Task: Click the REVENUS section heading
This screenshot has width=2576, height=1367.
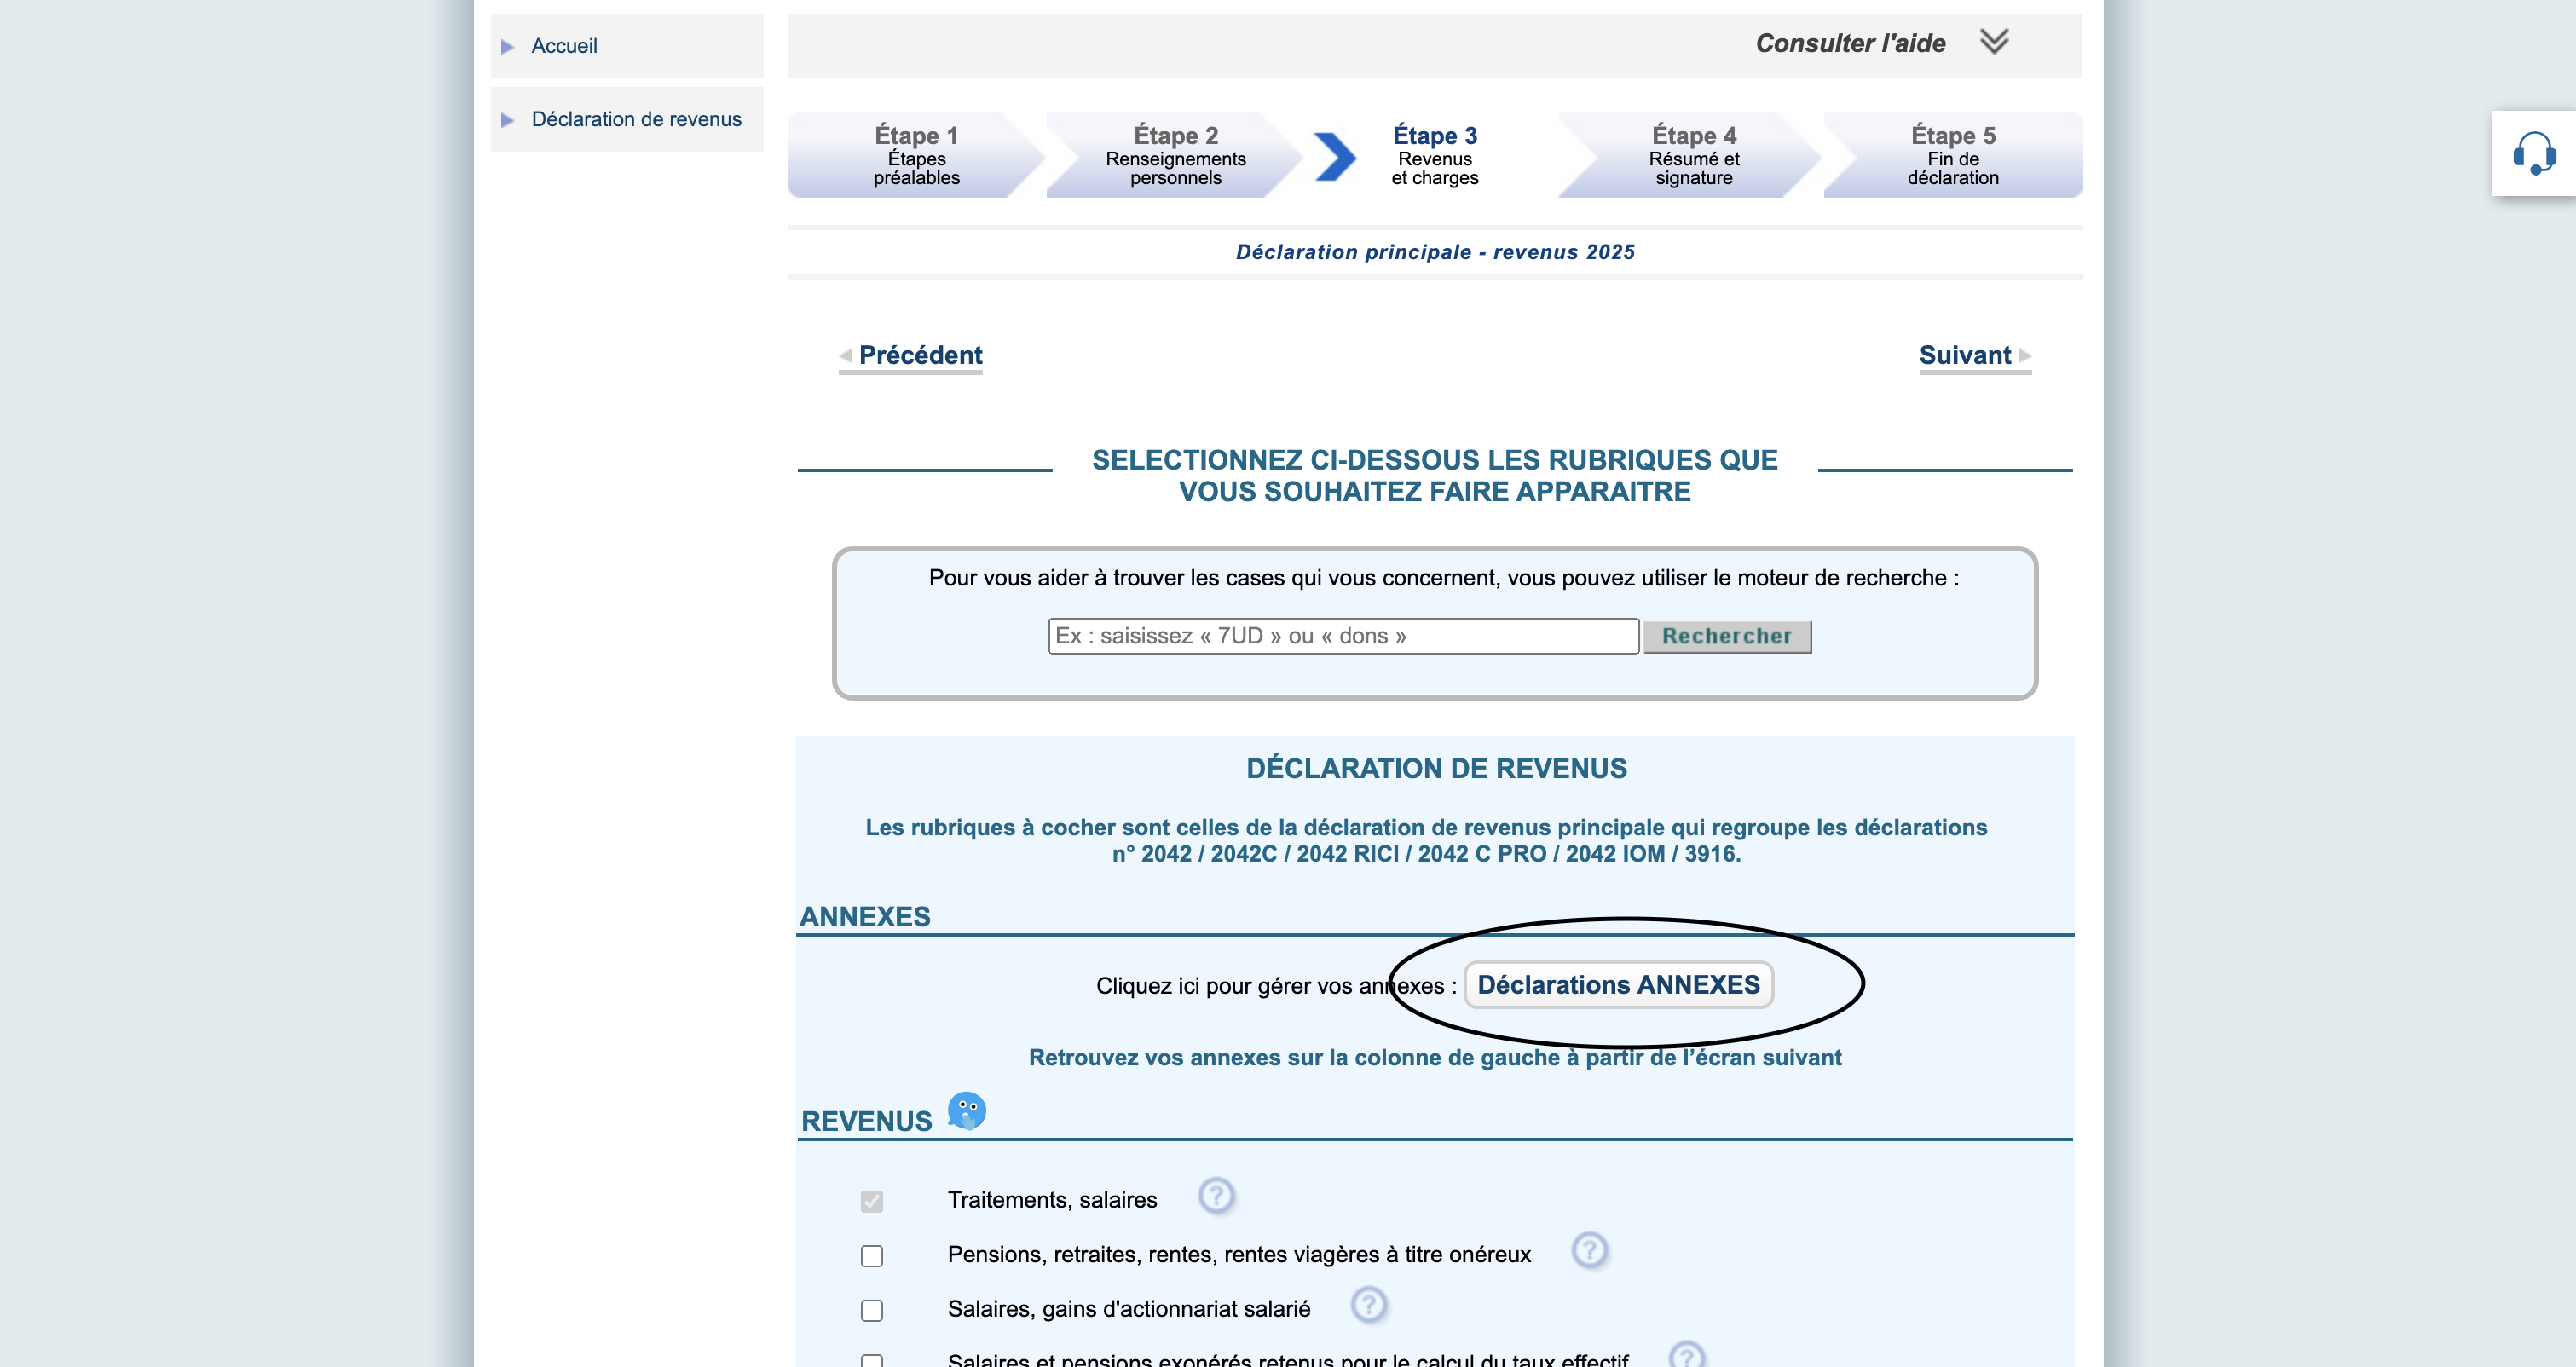Action: pyautogui.click(x=866, y=1121)
